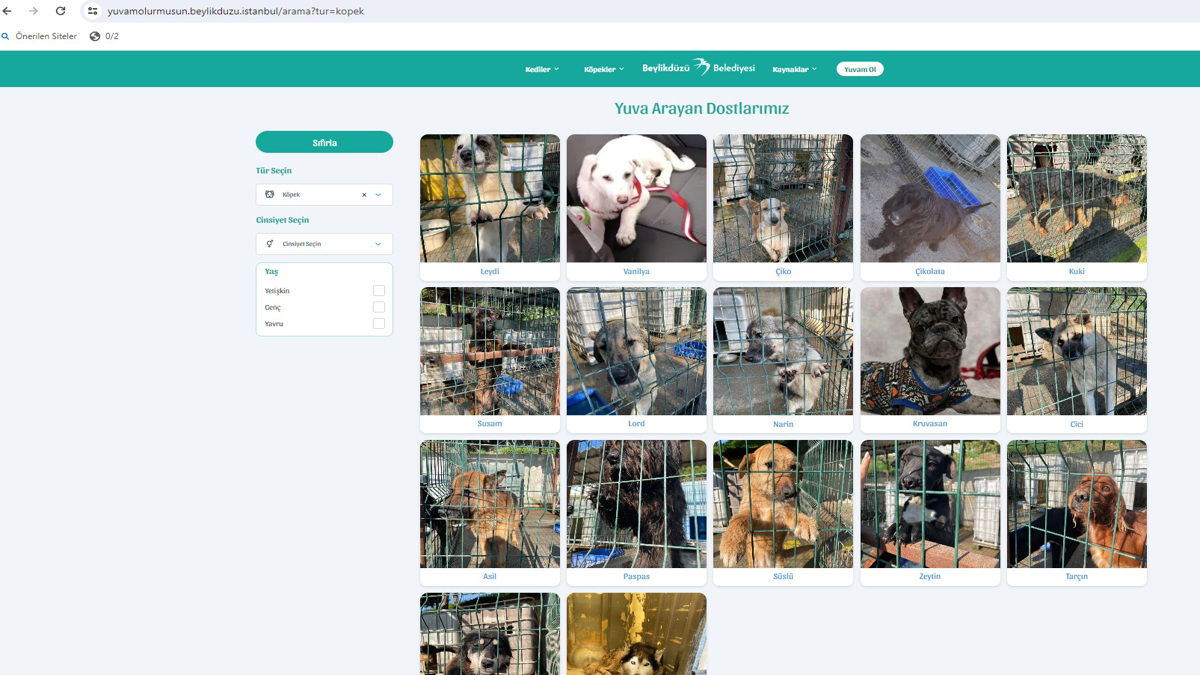Click the Beylikdüzü Belediyesi bird logo
The width and height of the screenshot is (1200, 675).
pyautogui.click(x=701, y=67)
